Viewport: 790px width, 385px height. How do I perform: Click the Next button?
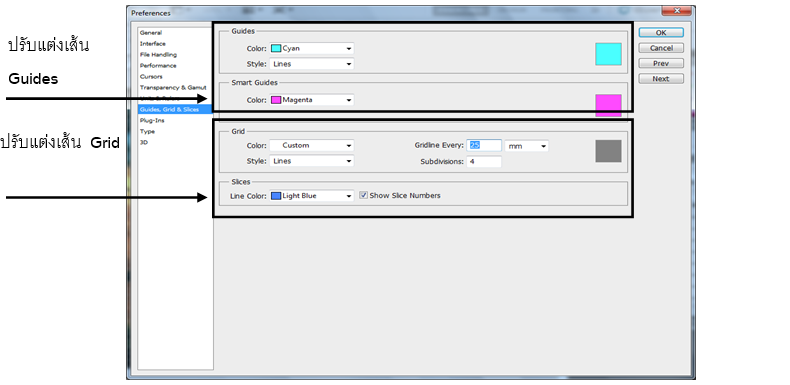(x=661, y=79)
